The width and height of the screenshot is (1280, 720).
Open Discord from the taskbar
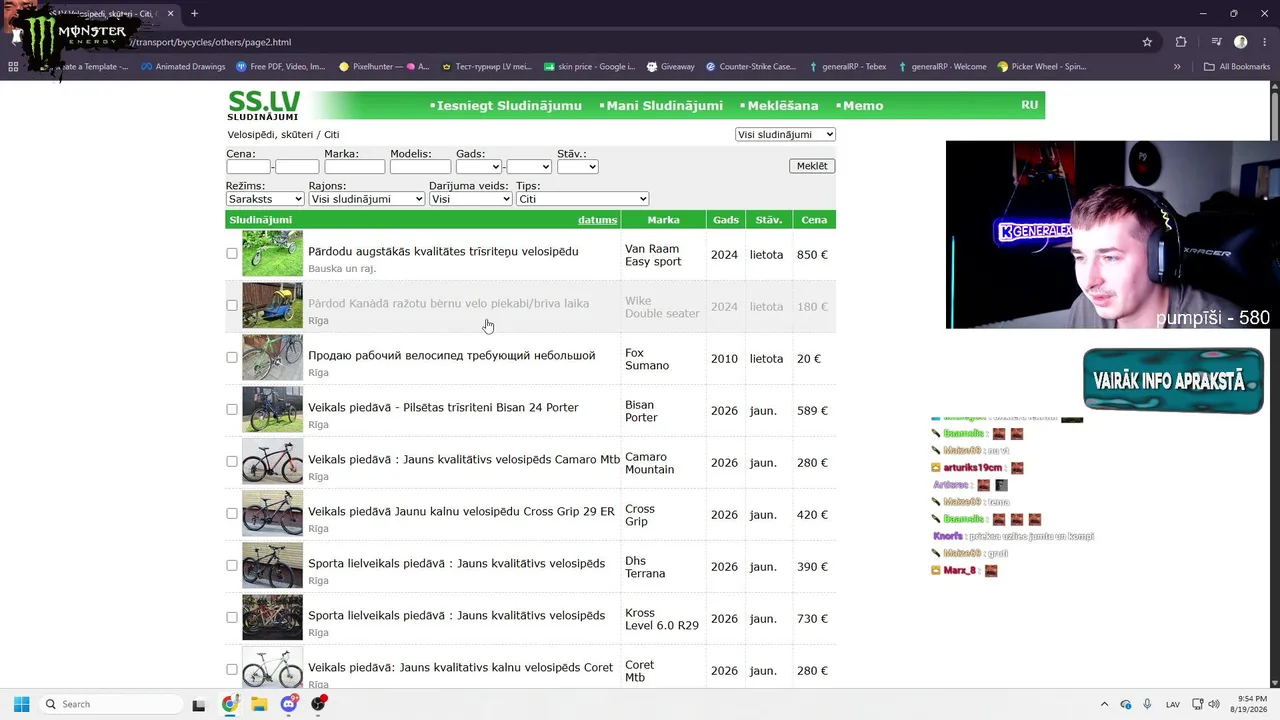289,704
